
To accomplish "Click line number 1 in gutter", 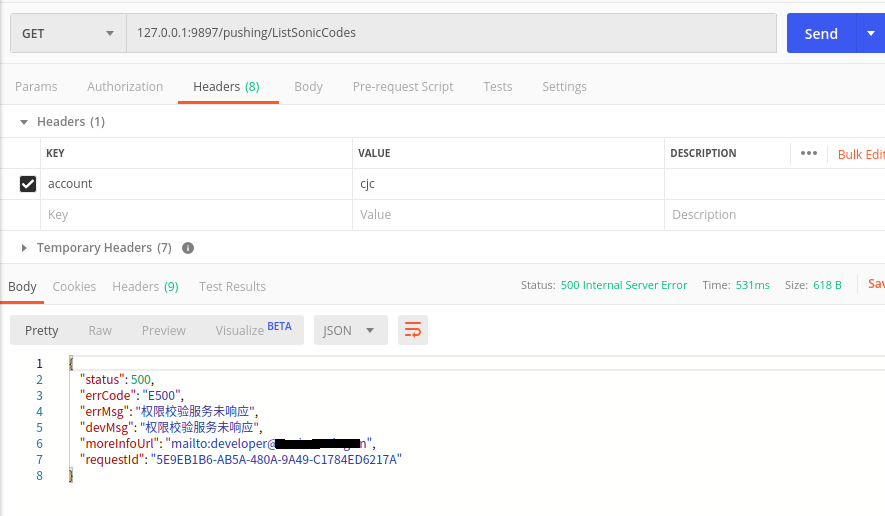I will (40, 363).
